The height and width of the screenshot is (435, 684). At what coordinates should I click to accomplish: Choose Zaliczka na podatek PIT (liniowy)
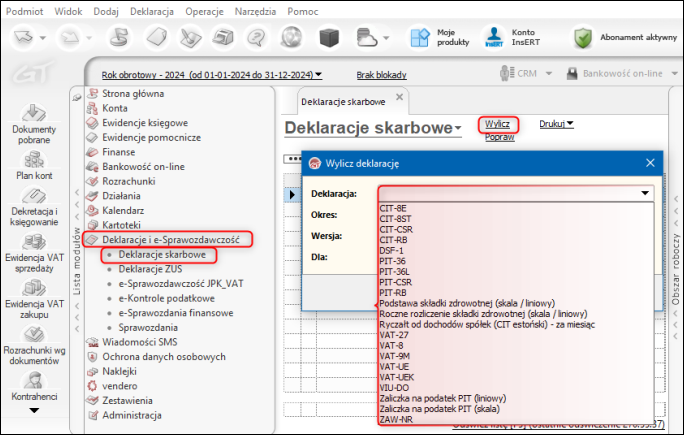[443, 398]
